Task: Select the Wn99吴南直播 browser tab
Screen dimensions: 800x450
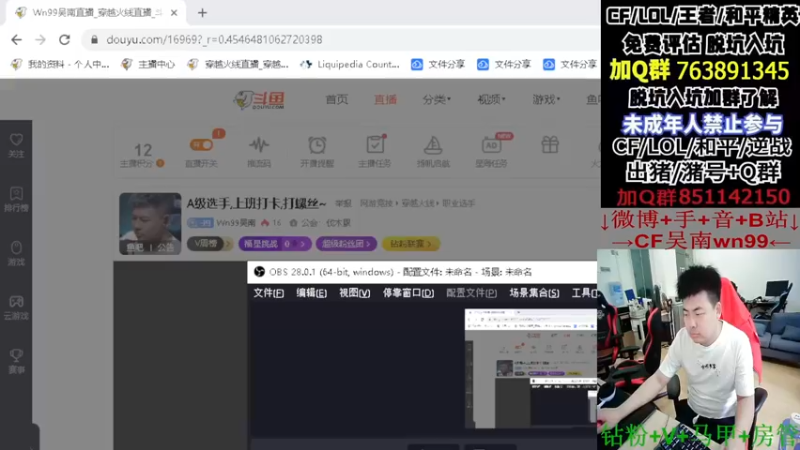Action: tap(96, 13)
